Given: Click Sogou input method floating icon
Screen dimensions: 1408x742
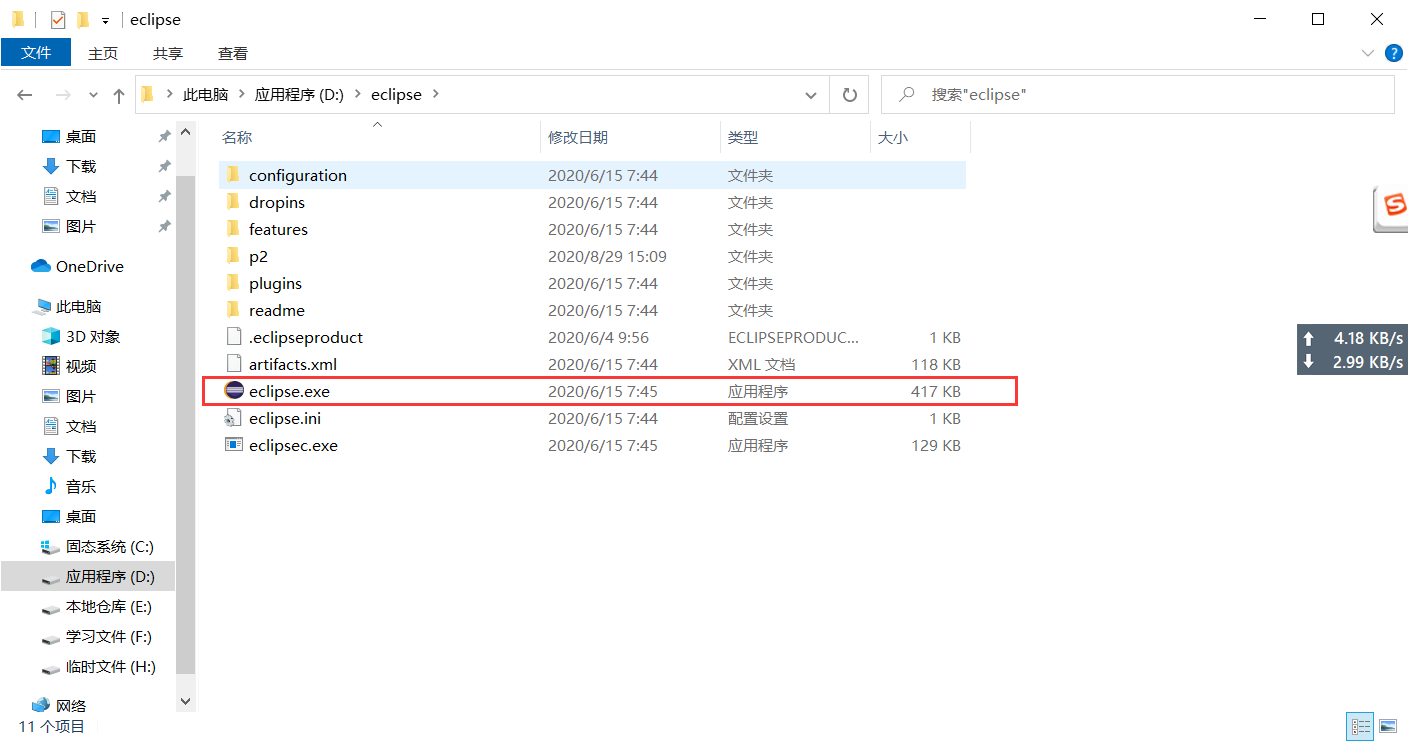Looking at the screenshot, I should click(1392, 209).
